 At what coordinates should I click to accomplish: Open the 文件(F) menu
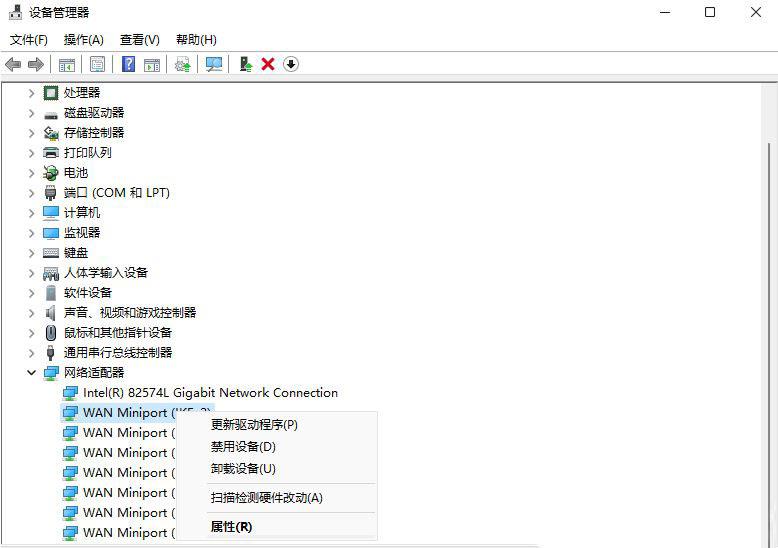coord(29,40)
